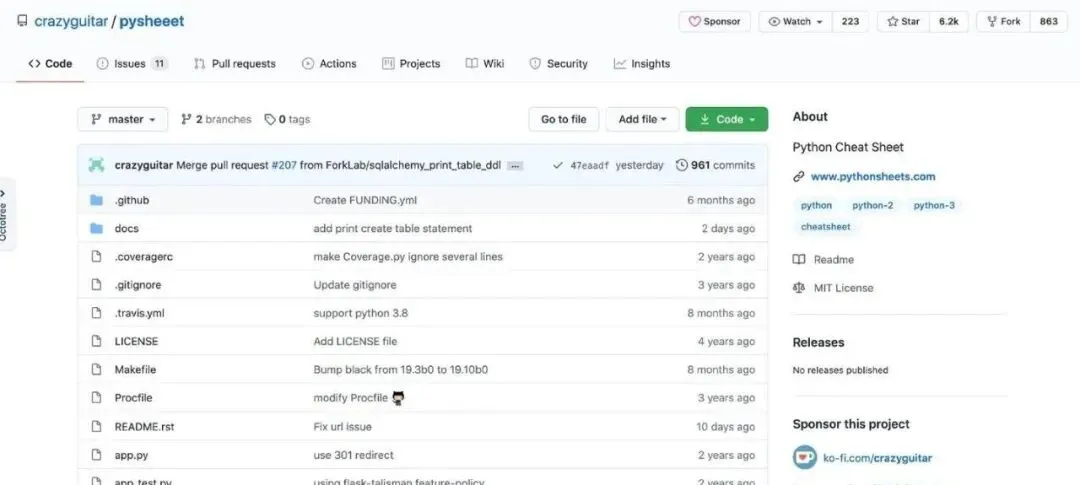The height and width of the screenshot is (485, 1080).
Task: Click the Go to file button
Action: point(563,119)
